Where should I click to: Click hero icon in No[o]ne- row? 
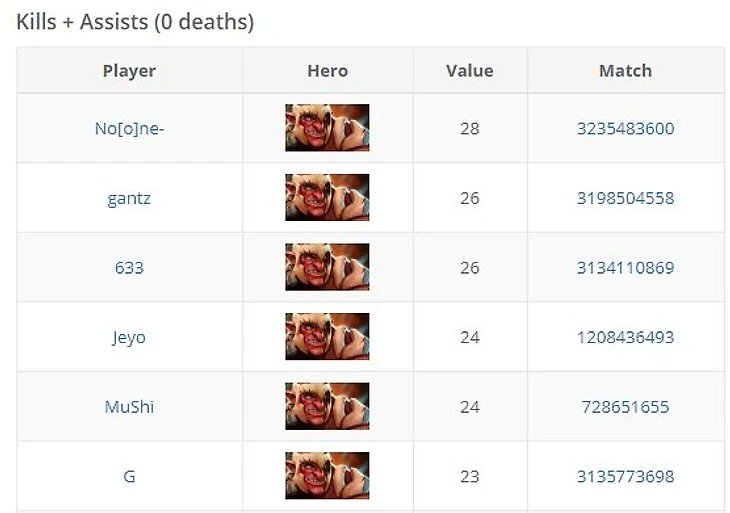pos(327,128)
